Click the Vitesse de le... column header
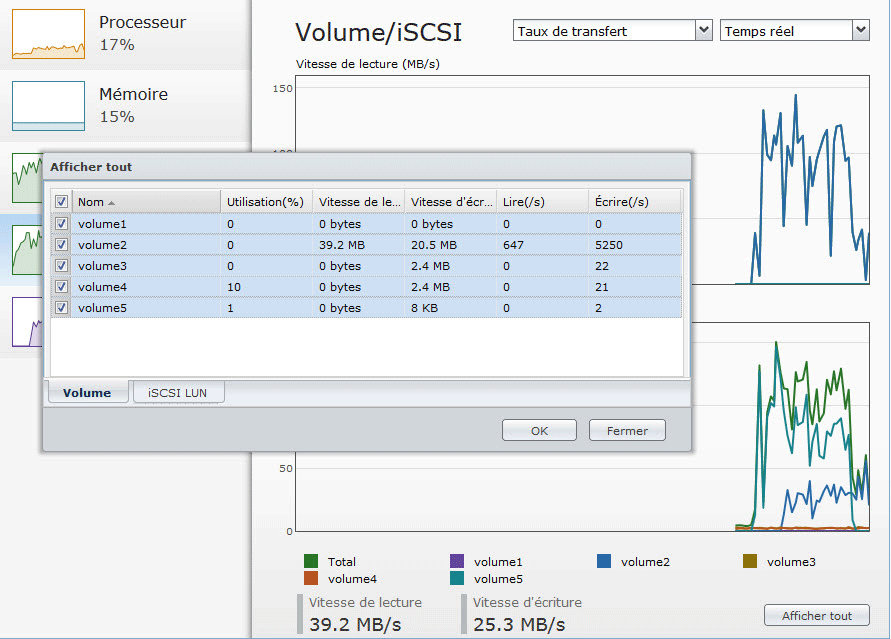Viewport: 891px width, 639px height. point(359,202)
